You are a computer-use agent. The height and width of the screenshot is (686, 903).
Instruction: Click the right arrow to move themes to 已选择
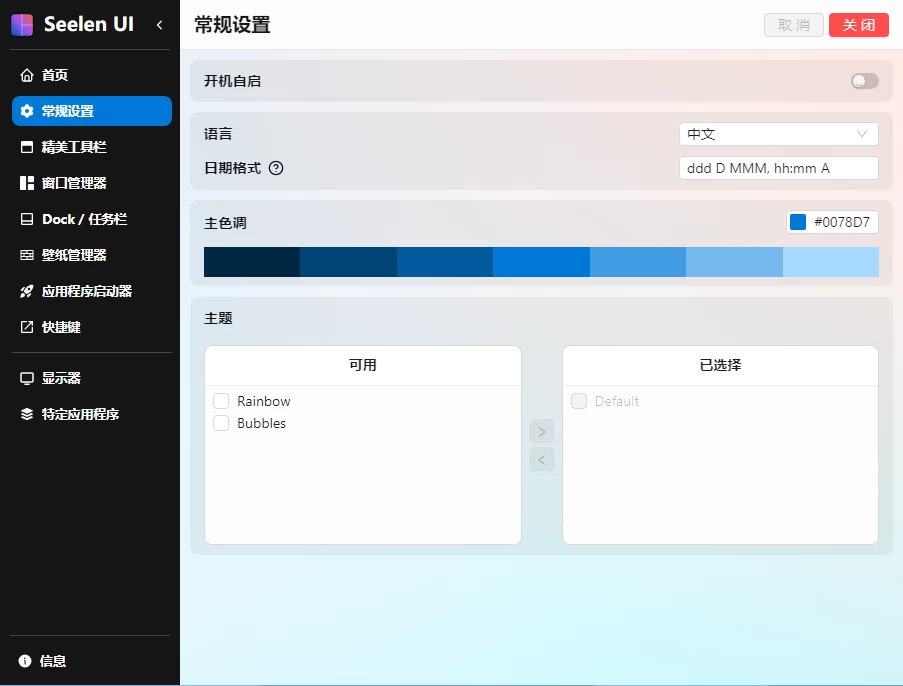coord(541,432)
